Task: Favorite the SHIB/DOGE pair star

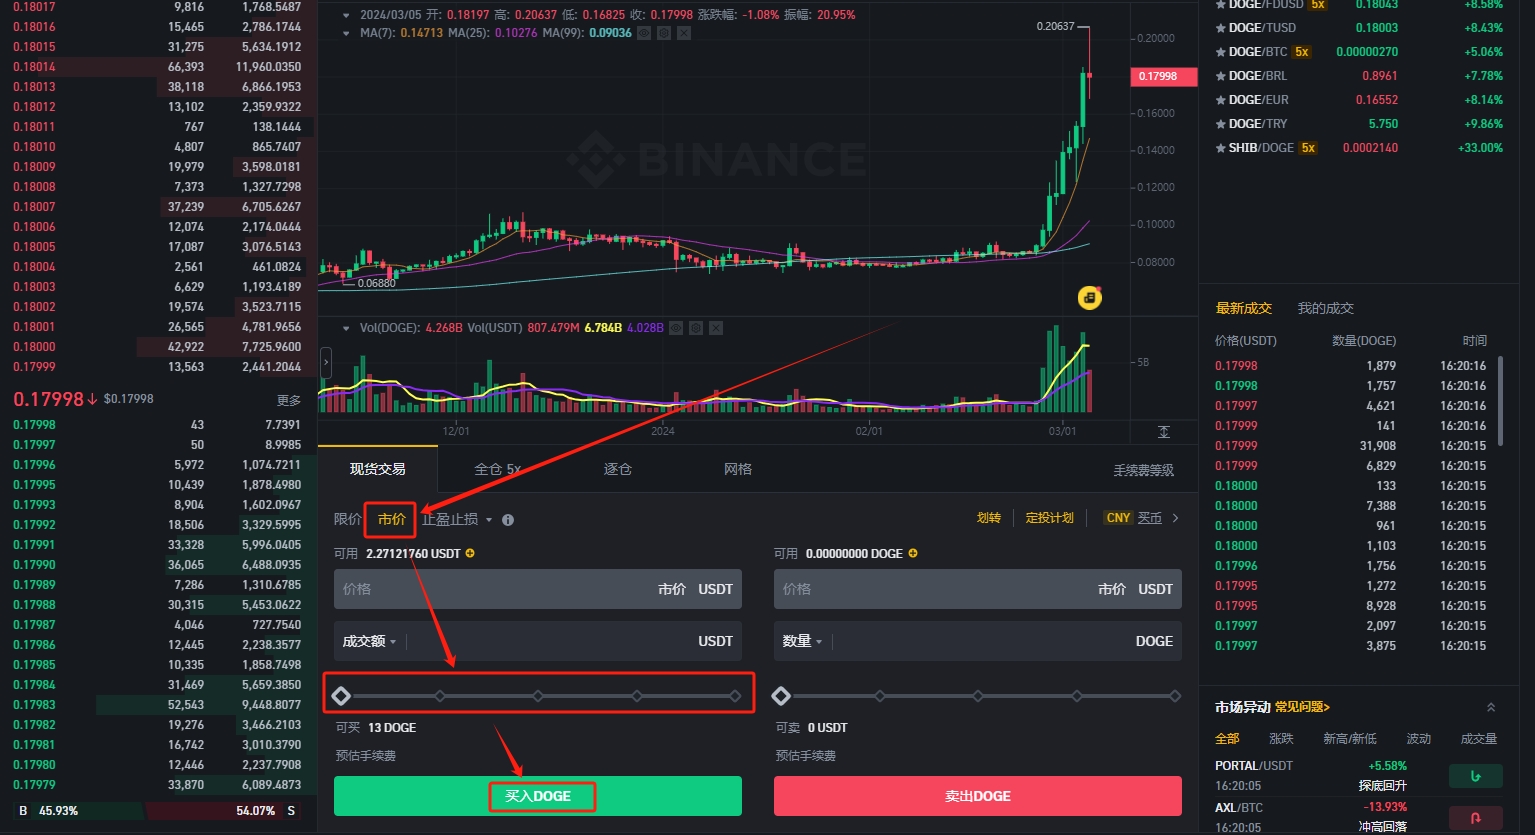Action: pyautogui.click(x=1220, y=148)
